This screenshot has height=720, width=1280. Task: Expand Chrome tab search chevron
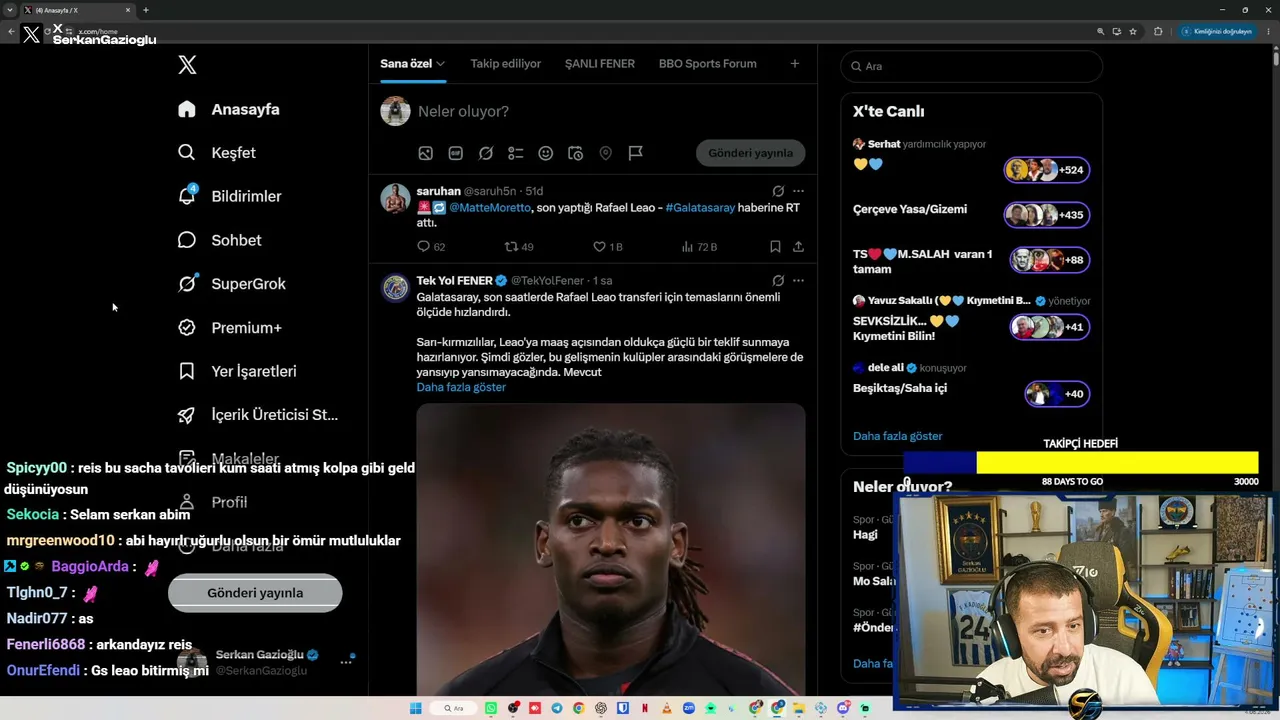(10, 10)
